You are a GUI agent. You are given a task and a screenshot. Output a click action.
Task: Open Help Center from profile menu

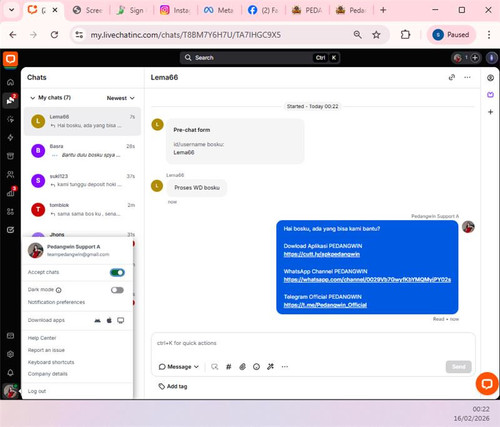tap(42, 338)
